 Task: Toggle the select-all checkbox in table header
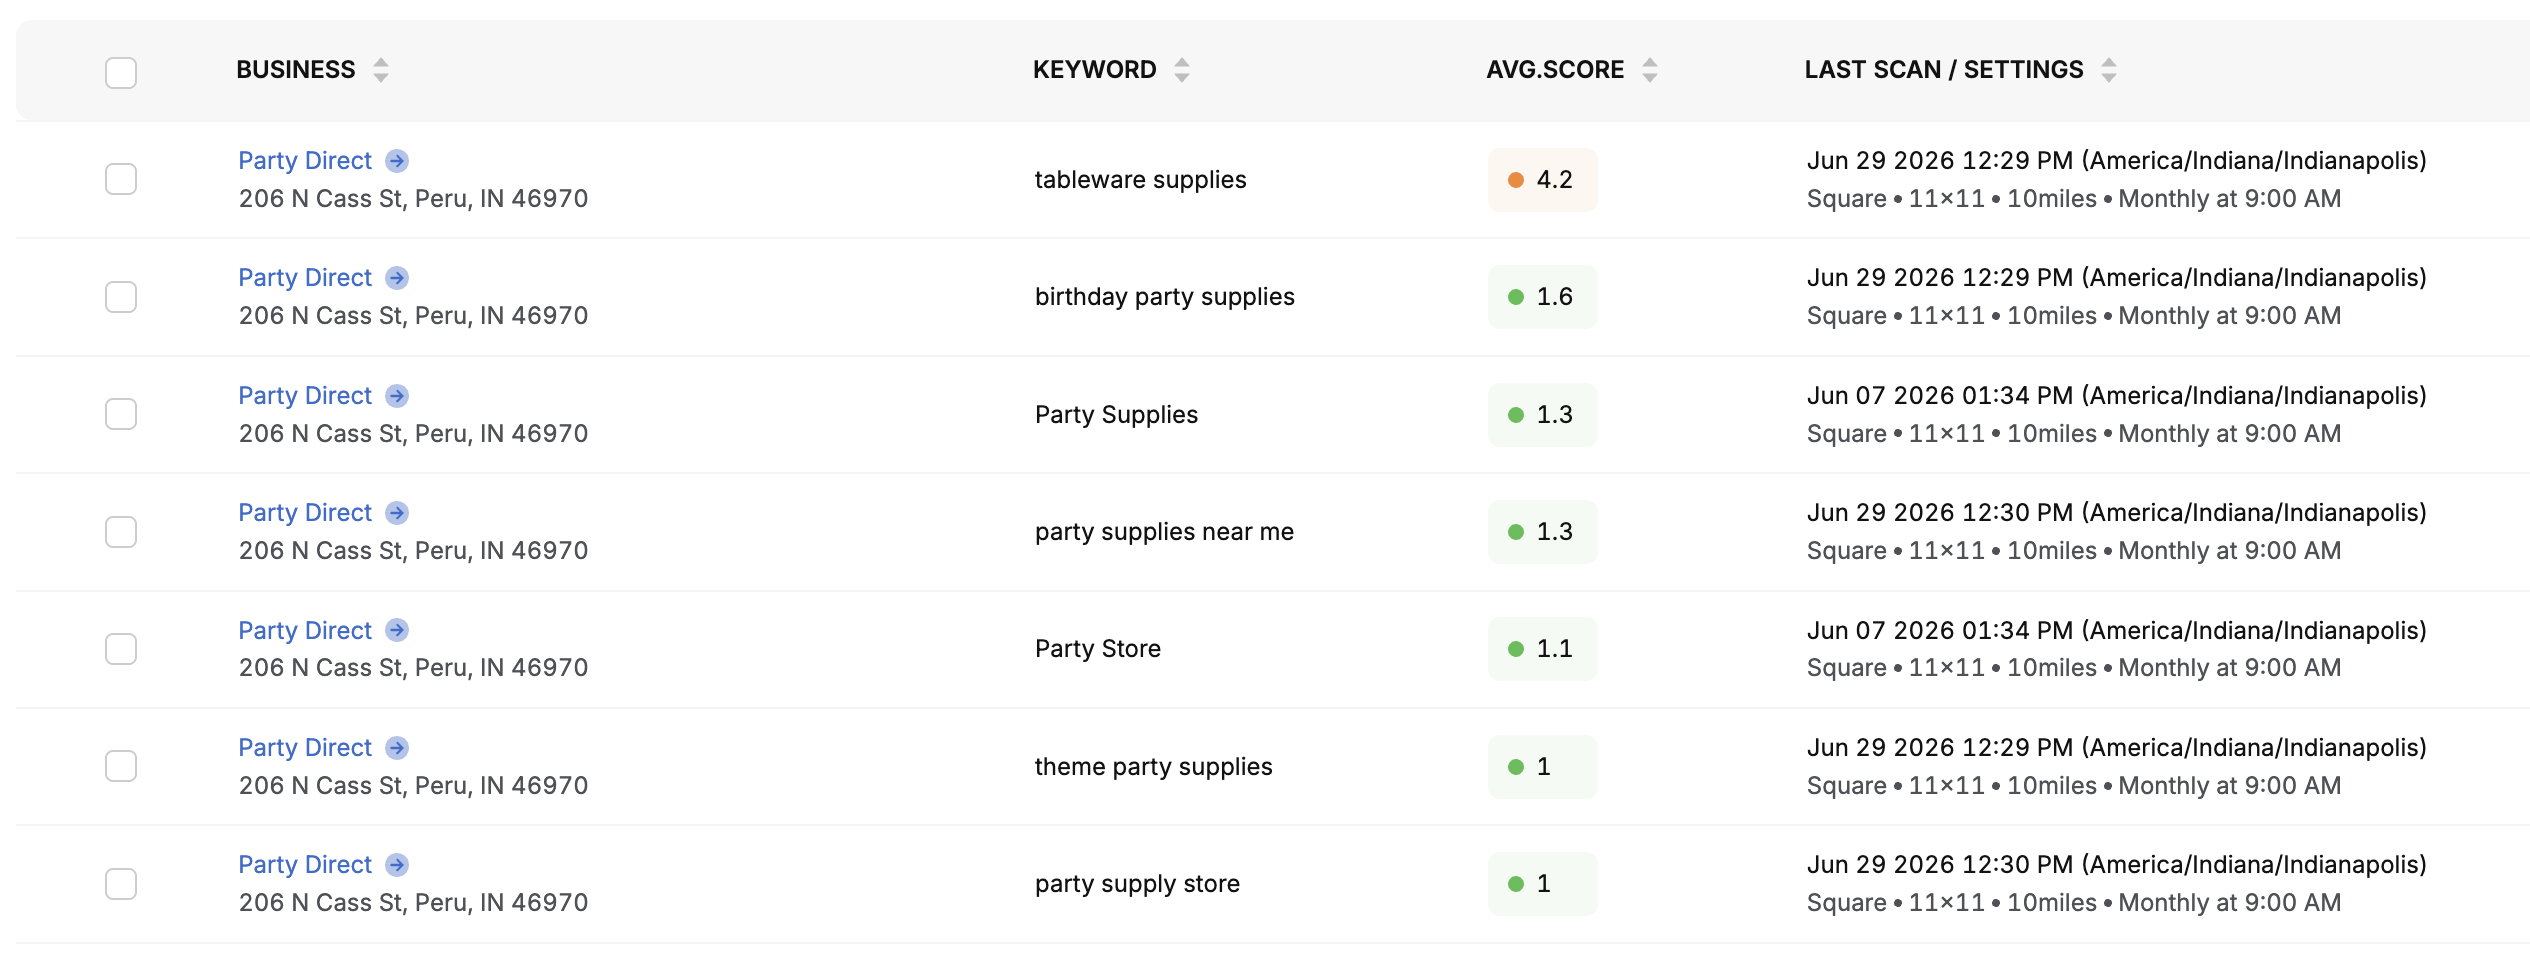(x=121, y=72)
